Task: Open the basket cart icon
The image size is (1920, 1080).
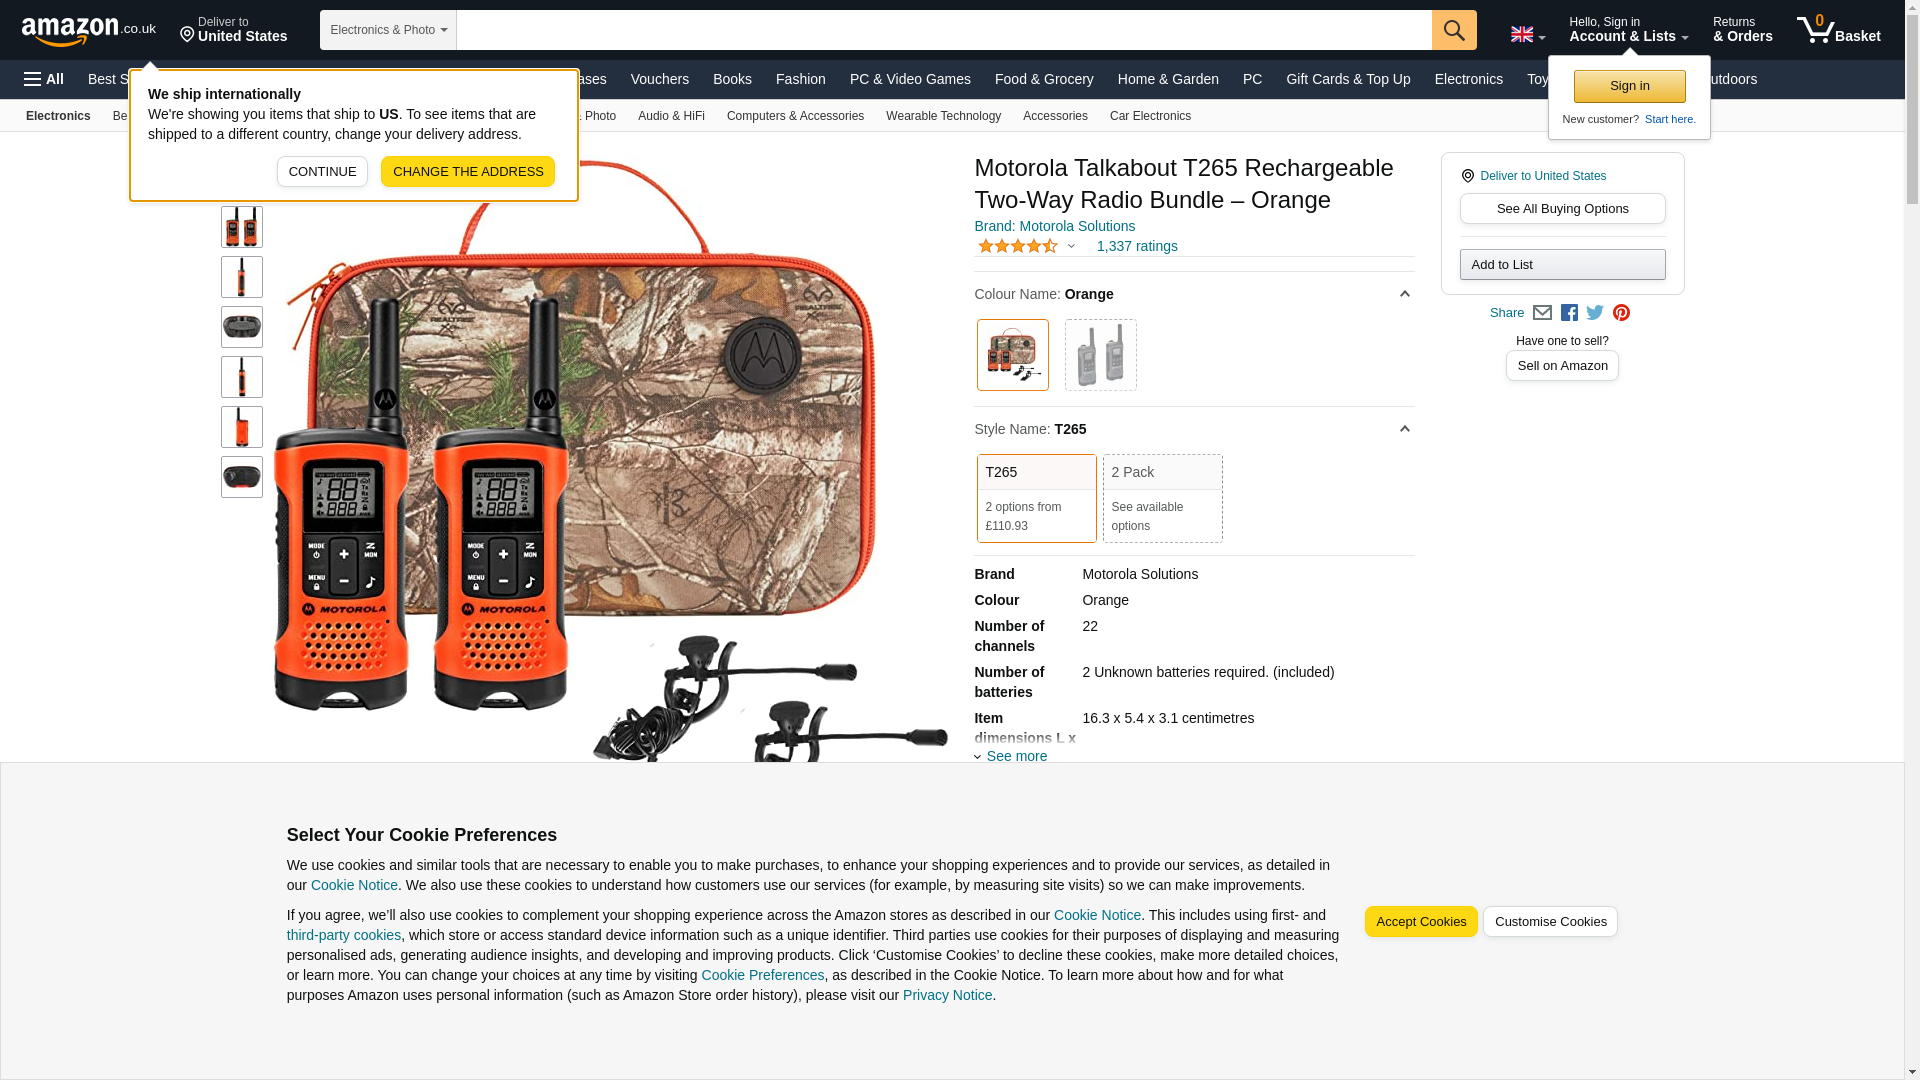Action: pyautogui.click(x=1838, y=30)
